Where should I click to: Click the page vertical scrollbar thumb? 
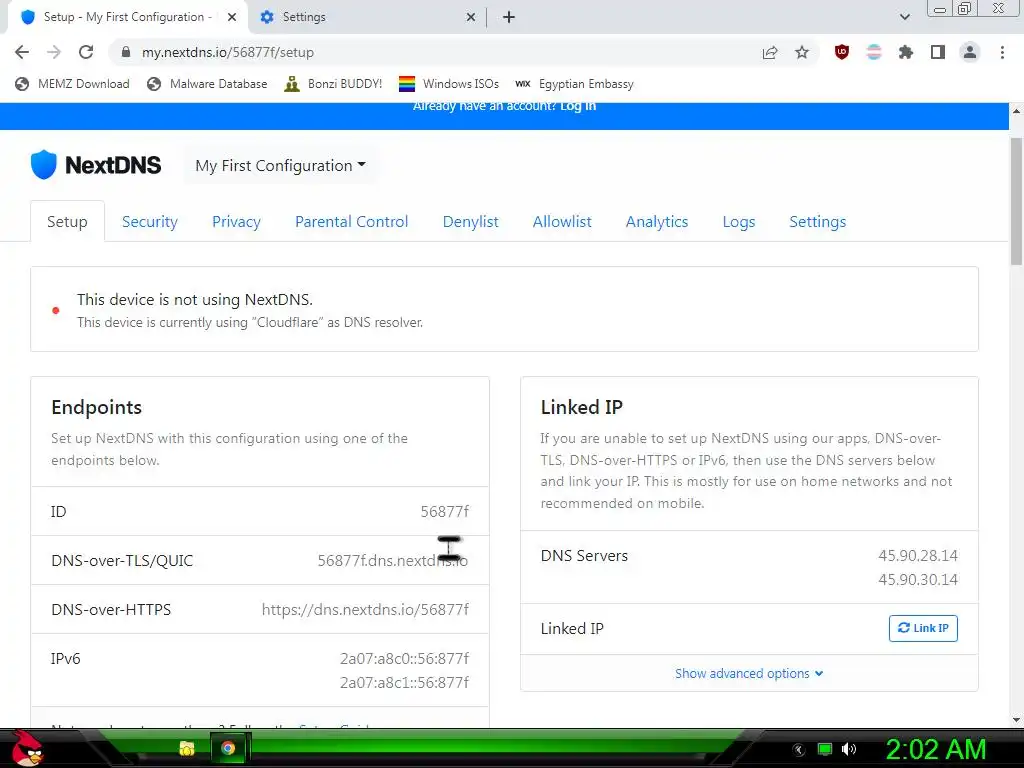point(1016,201)
